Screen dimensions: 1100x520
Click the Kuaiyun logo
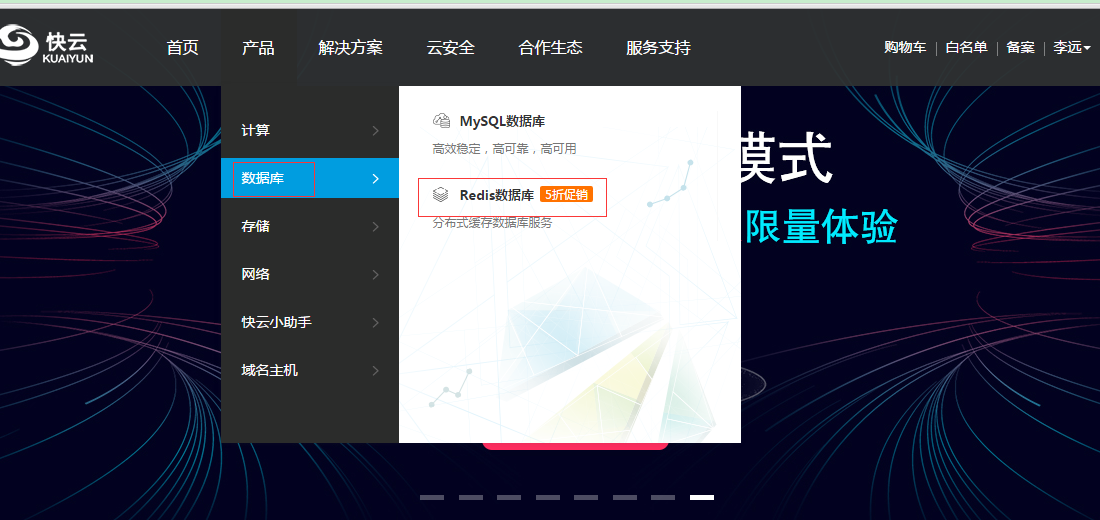click(x=46, y=46)
